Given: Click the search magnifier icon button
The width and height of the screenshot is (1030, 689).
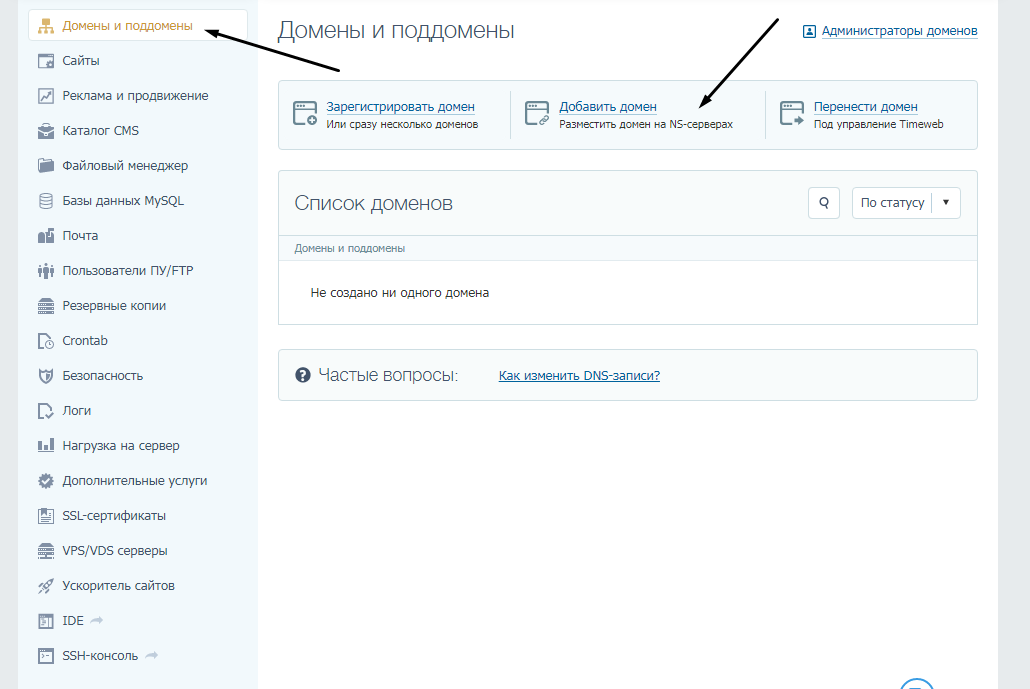Looking at the screenshot, I should click(823, 203).
